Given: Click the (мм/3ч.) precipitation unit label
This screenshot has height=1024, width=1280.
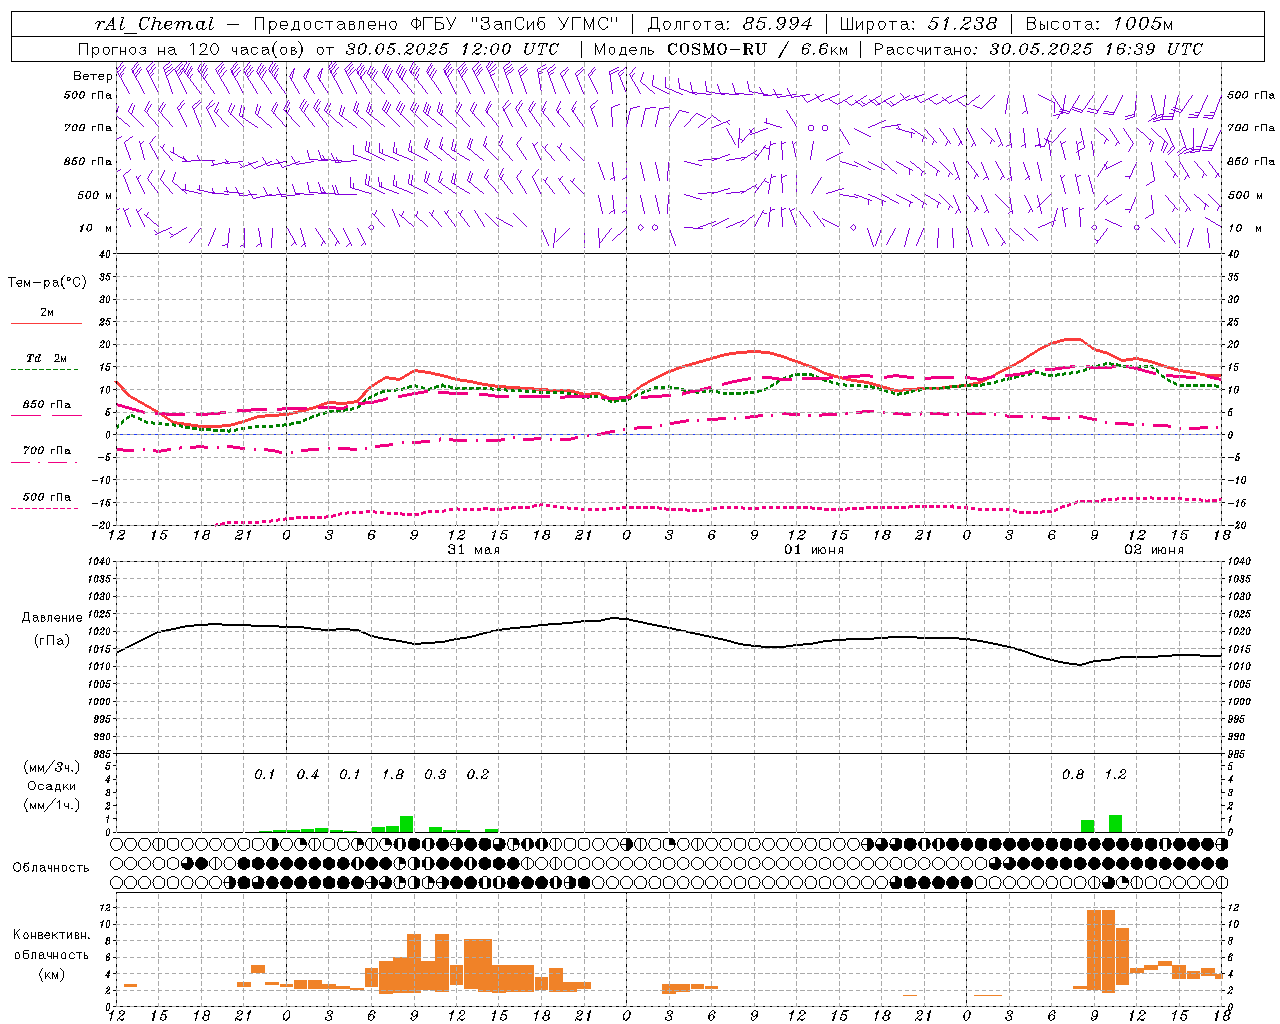Looking at the screenshot, I should tap(51, 767).
